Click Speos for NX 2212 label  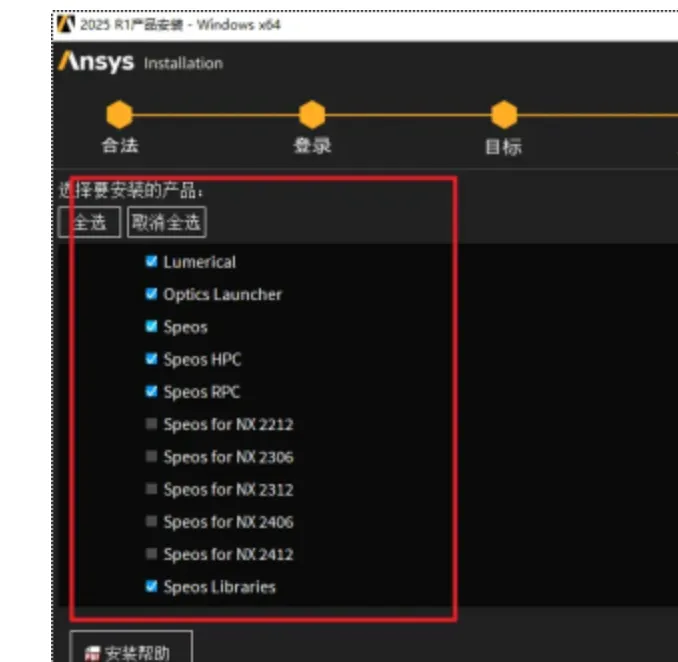point(228,425)
